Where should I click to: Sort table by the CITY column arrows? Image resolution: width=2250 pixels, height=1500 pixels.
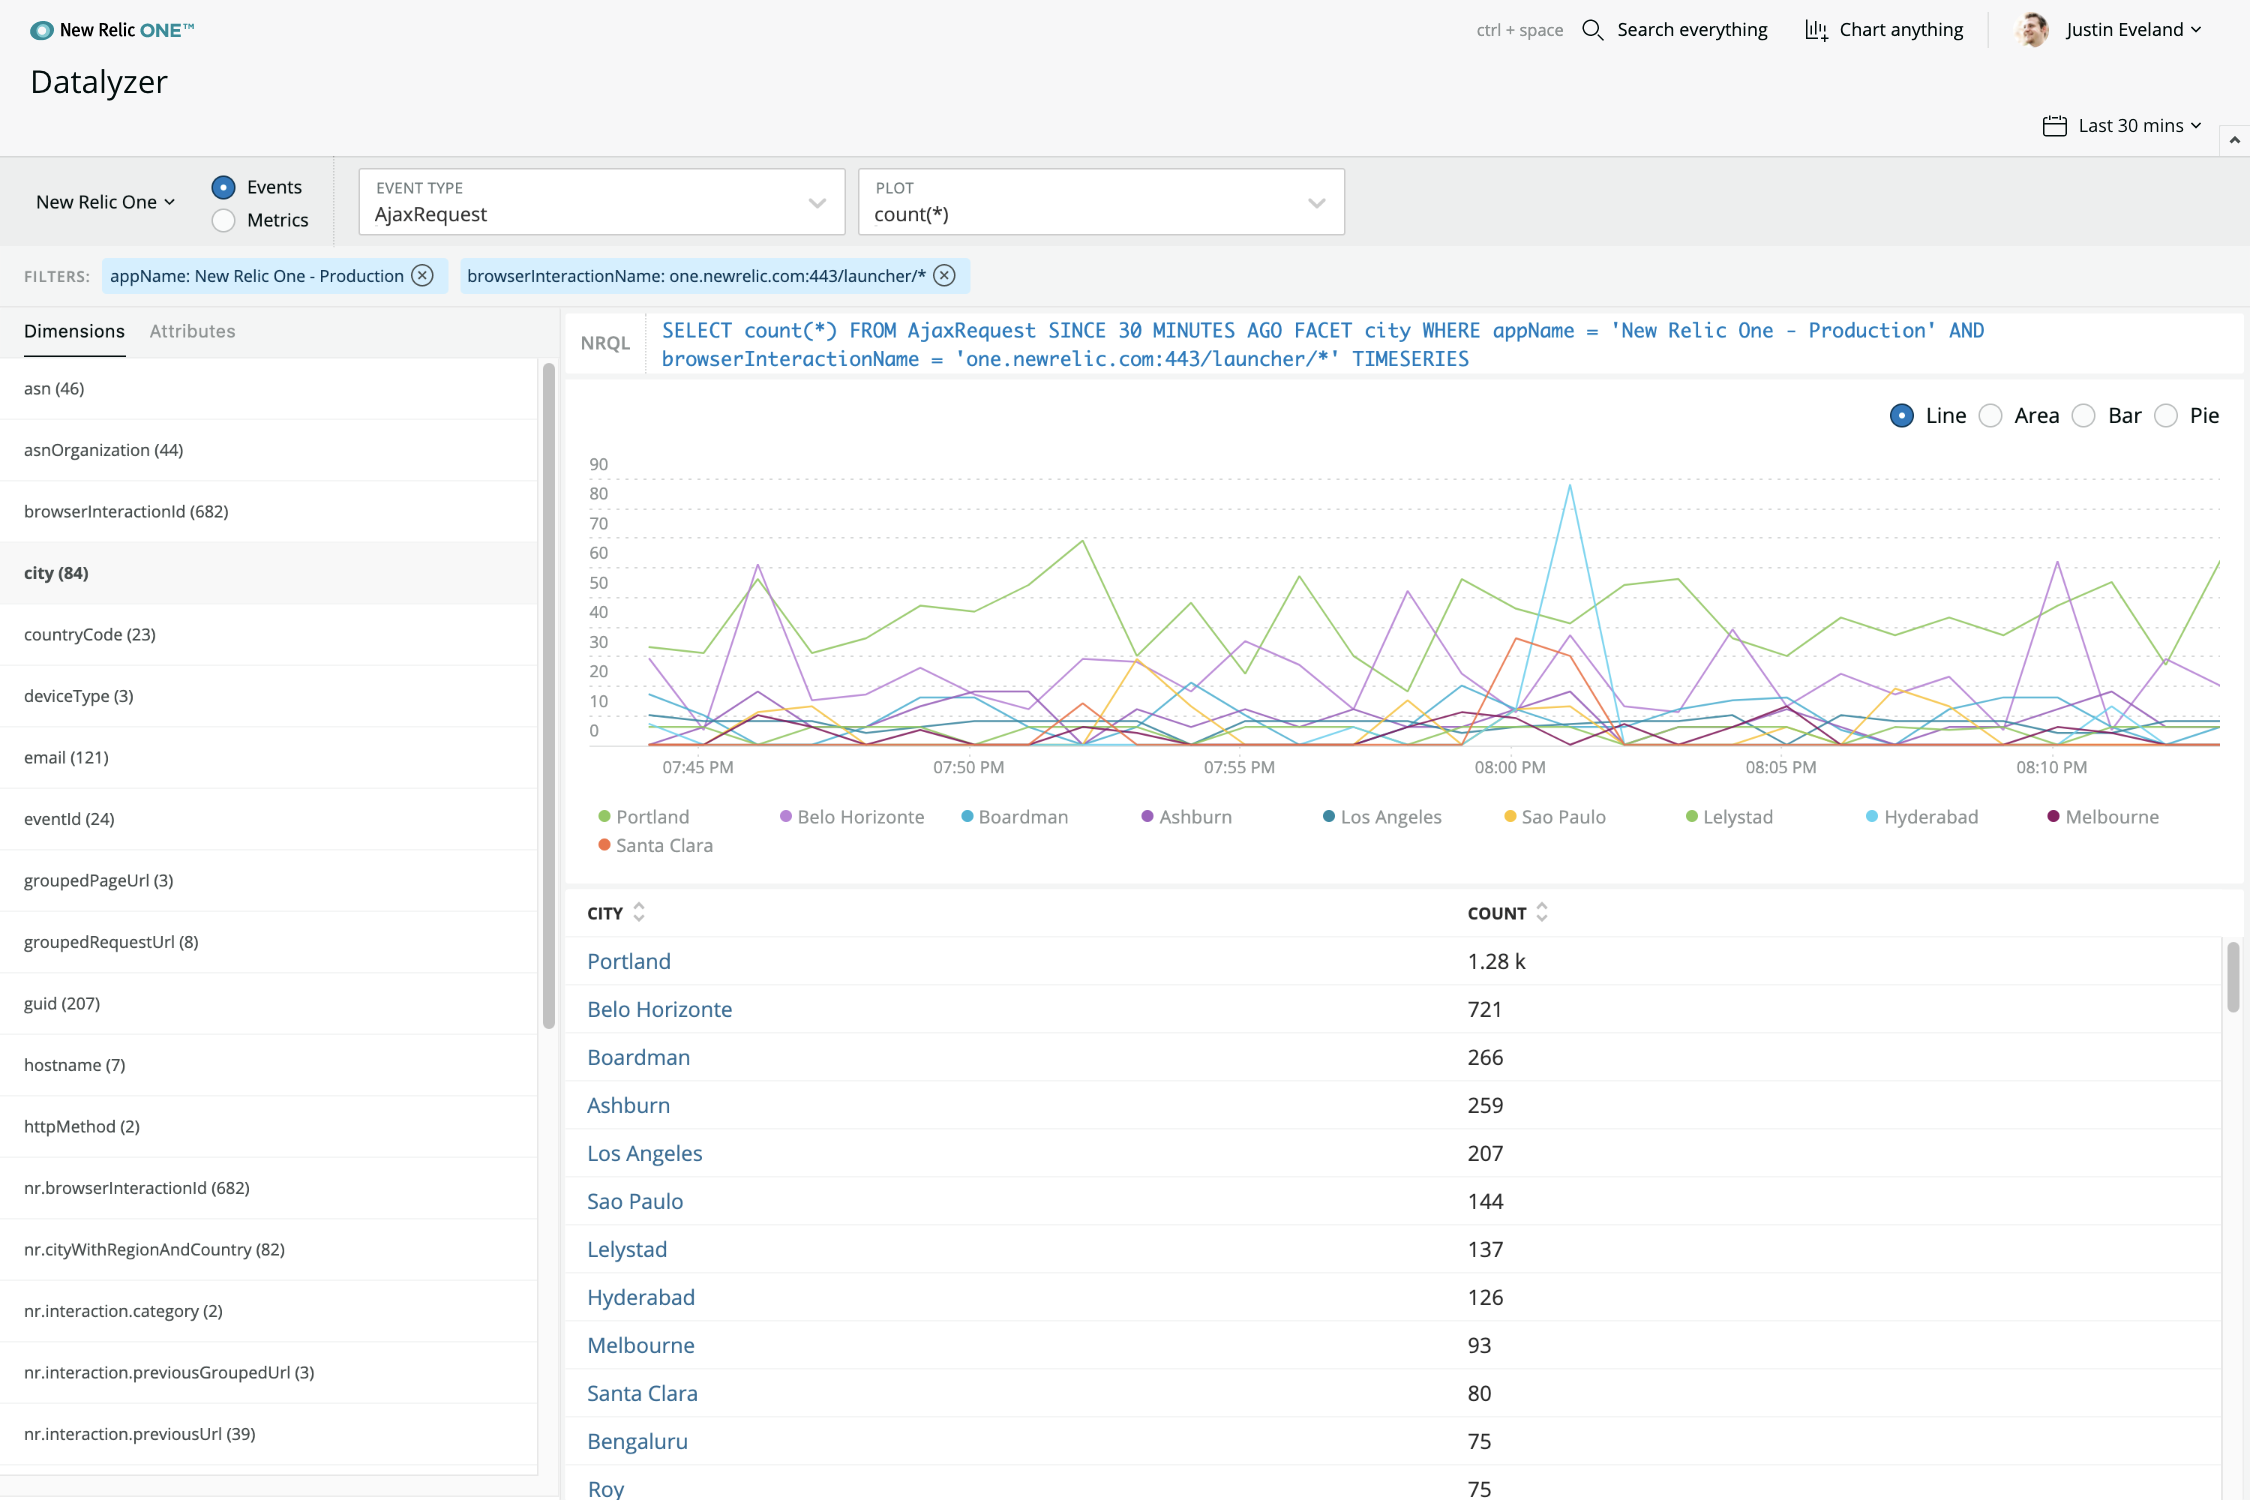[x=639, y=912]
